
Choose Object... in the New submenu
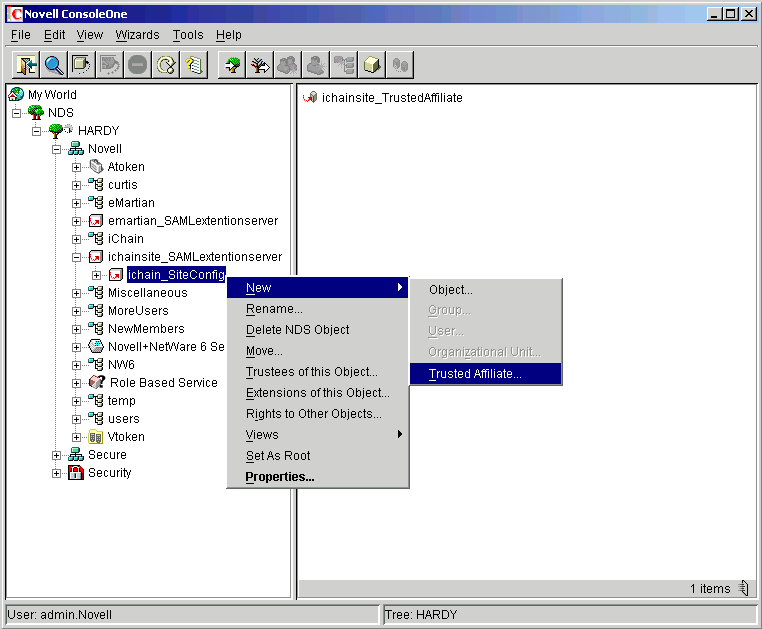click(485, 290)
